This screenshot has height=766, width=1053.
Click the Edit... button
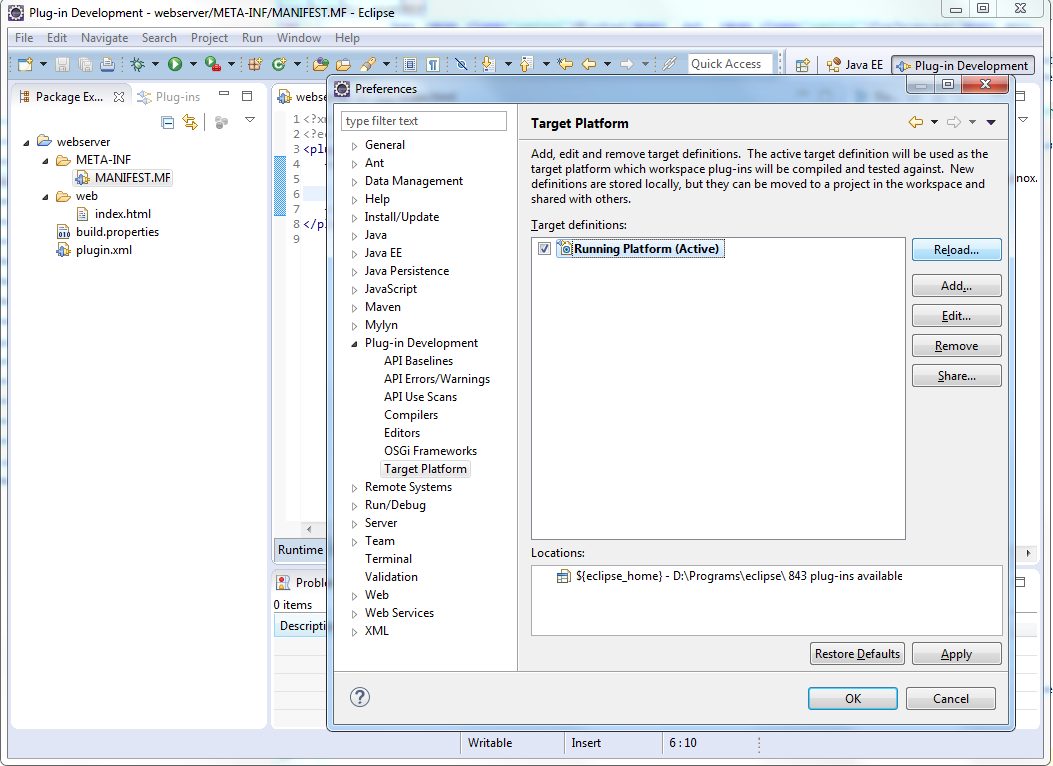[956, 316]
